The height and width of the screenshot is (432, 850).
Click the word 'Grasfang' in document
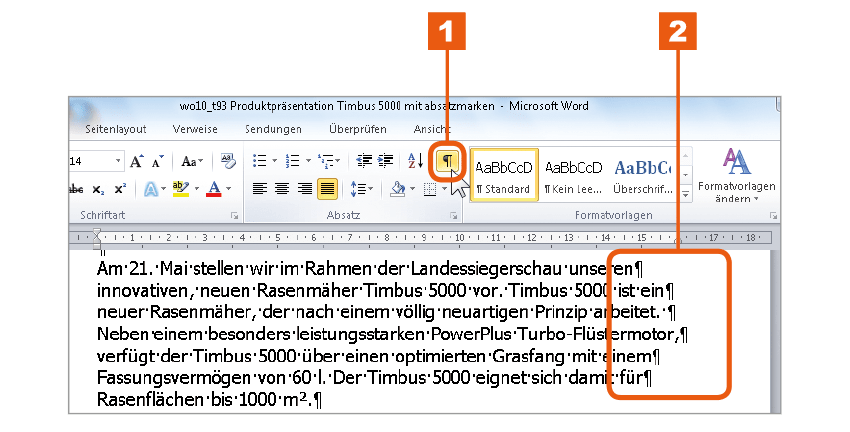[526, 356]
